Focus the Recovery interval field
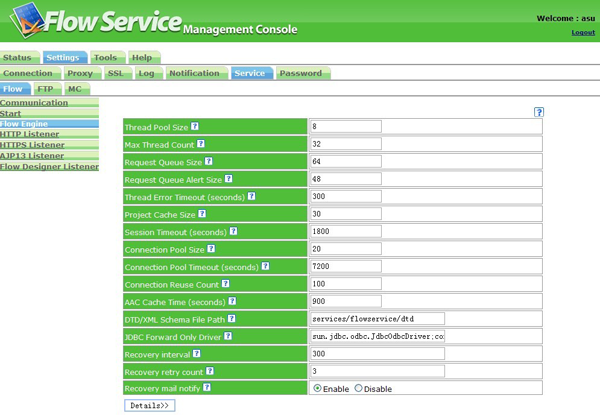This screenshot has width=600, height=419. pos(378,354)
